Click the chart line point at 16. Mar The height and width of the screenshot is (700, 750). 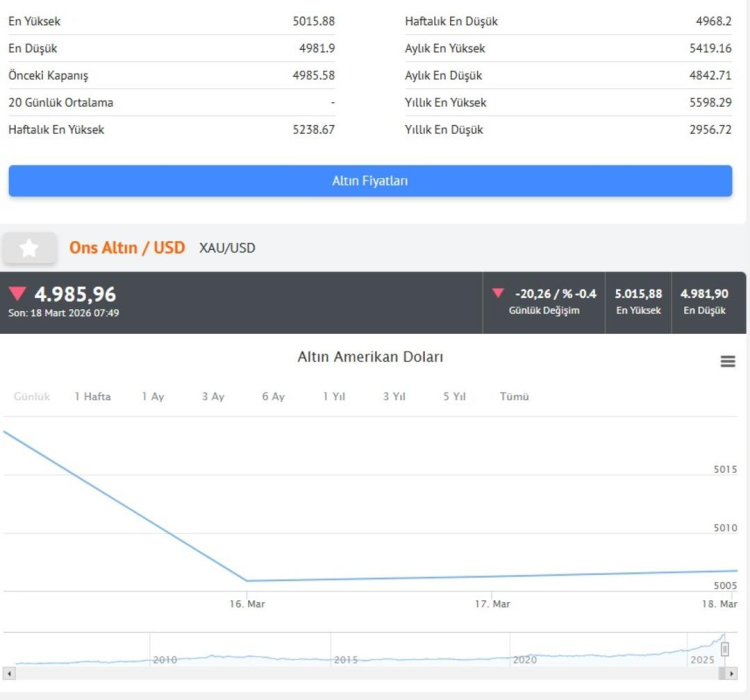pos(247,580)
